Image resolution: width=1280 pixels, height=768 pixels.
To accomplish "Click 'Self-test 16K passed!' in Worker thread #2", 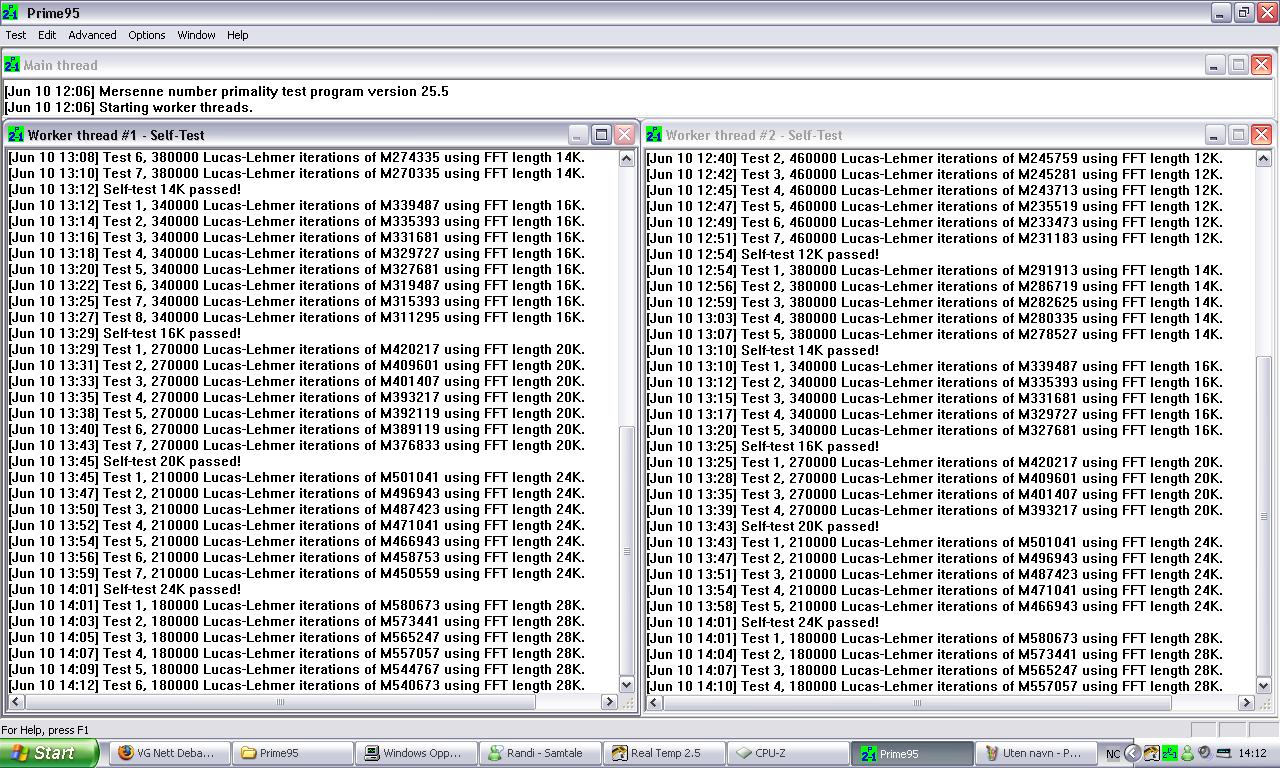I will click(x=763, y=446).
